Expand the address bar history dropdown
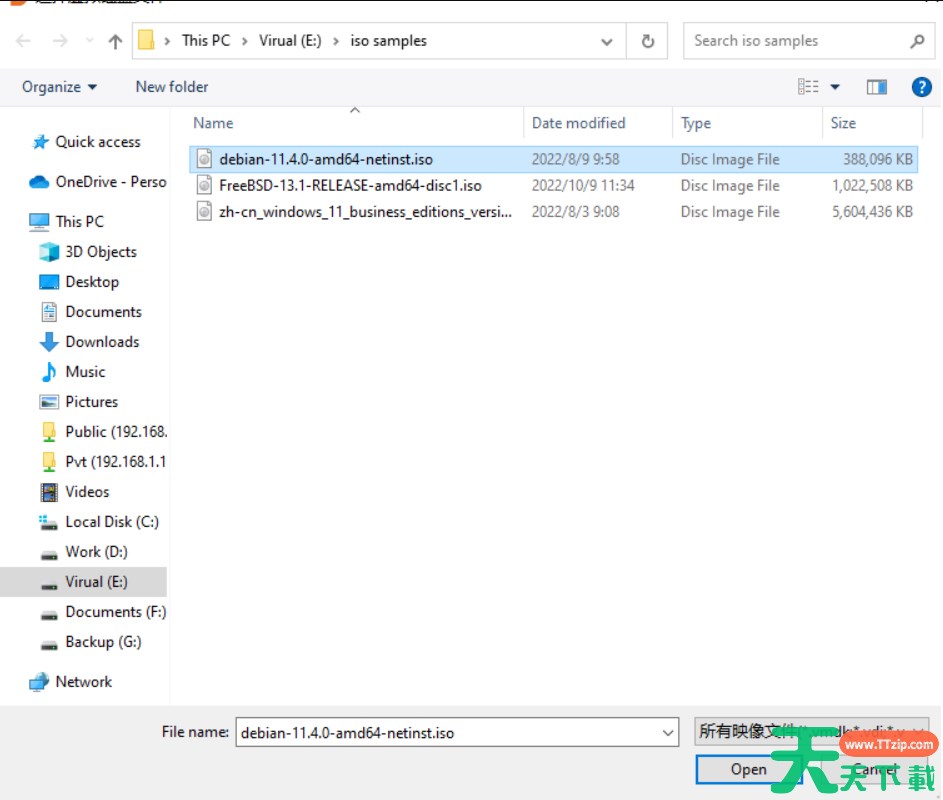The height and width of the screenshot is (800, 943). tap(607, 41)
